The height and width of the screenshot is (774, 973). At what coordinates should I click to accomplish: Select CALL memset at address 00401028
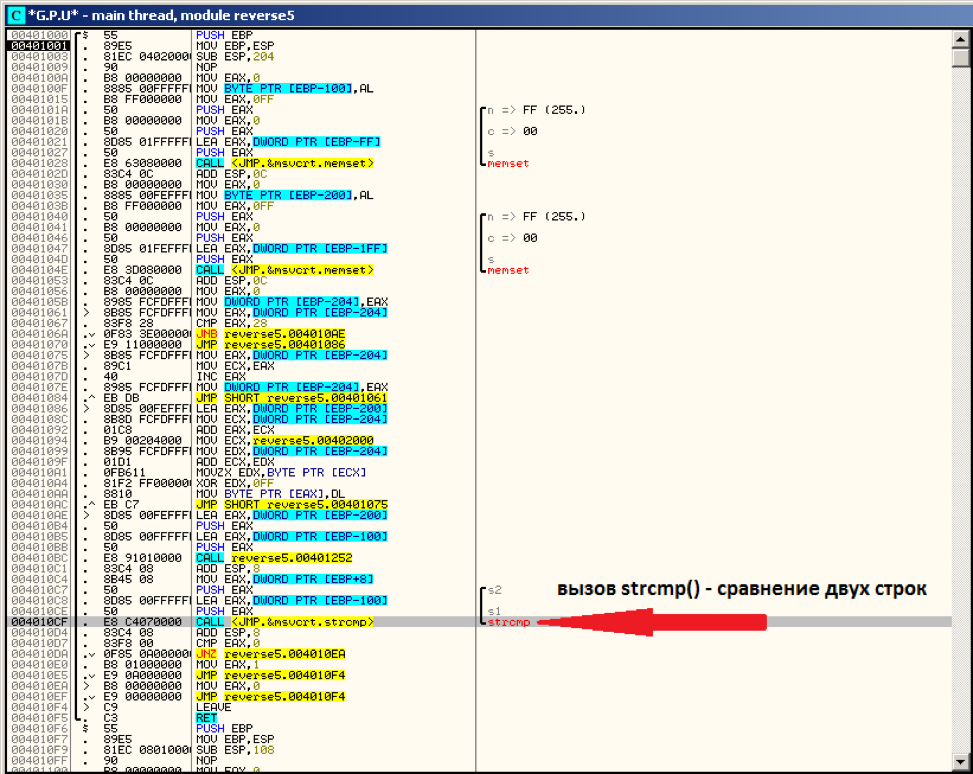click(x=285, y=163)
